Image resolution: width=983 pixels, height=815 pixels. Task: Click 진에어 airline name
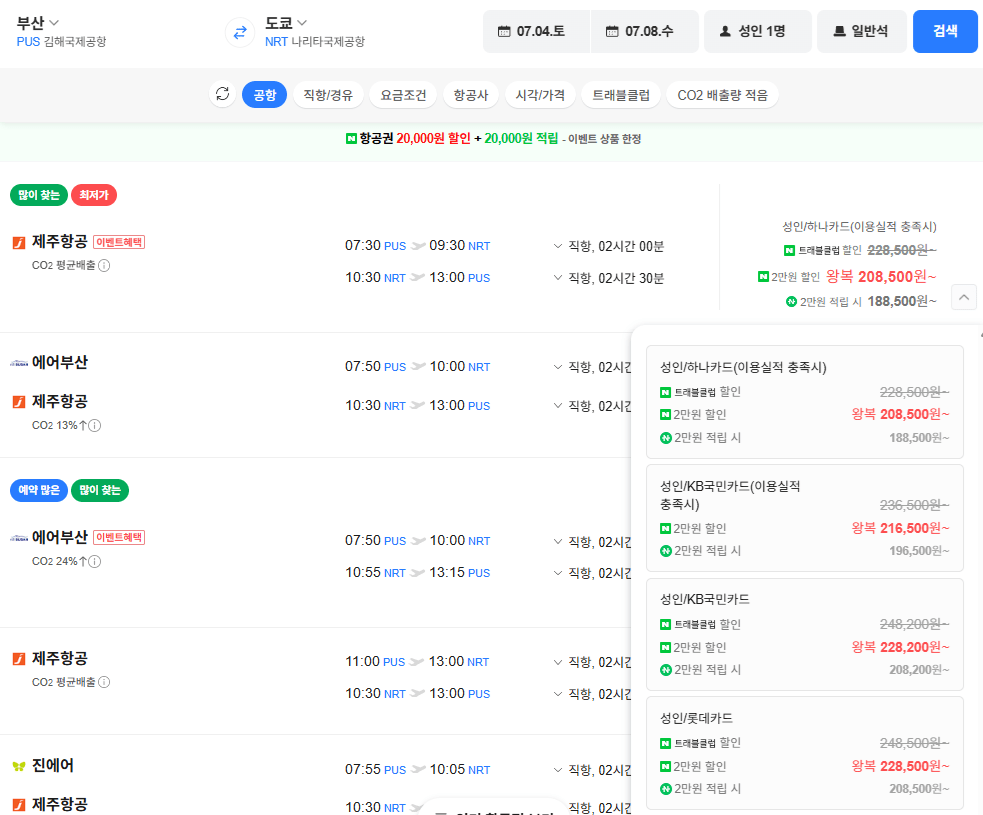coord(53,765)
